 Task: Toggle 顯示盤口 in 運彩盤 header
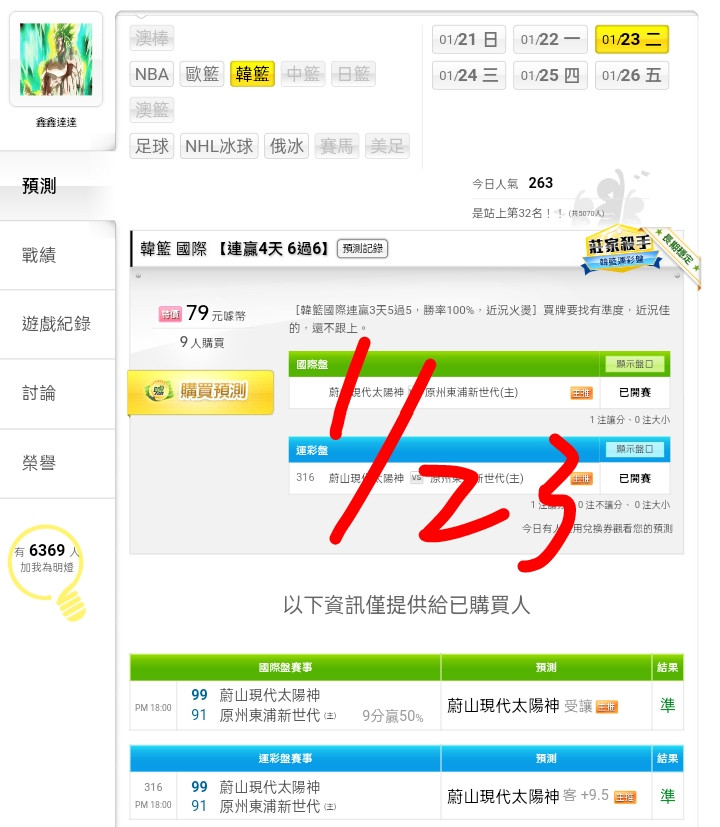click(x=635, y=449)
